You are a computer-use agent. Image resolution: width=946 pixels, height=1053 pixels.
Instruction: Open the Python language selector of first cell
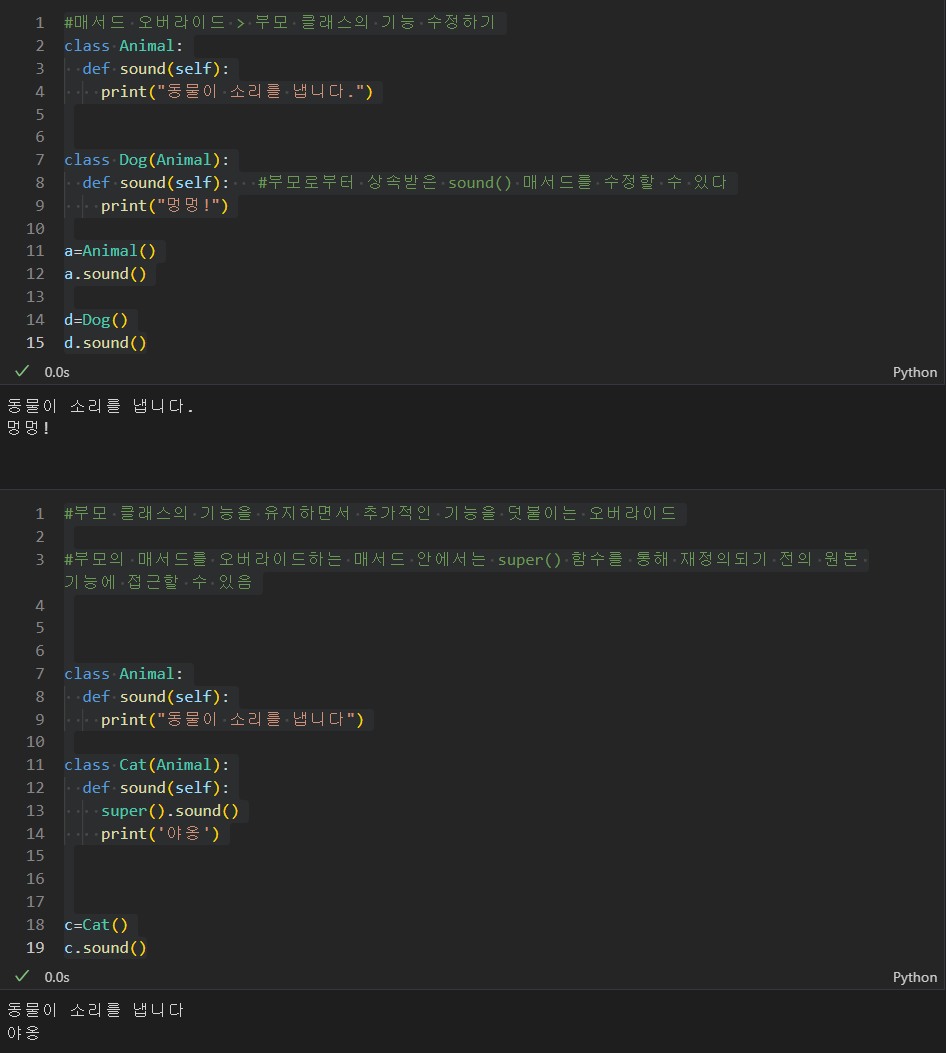pyautogui.click(x=914, y=372)
